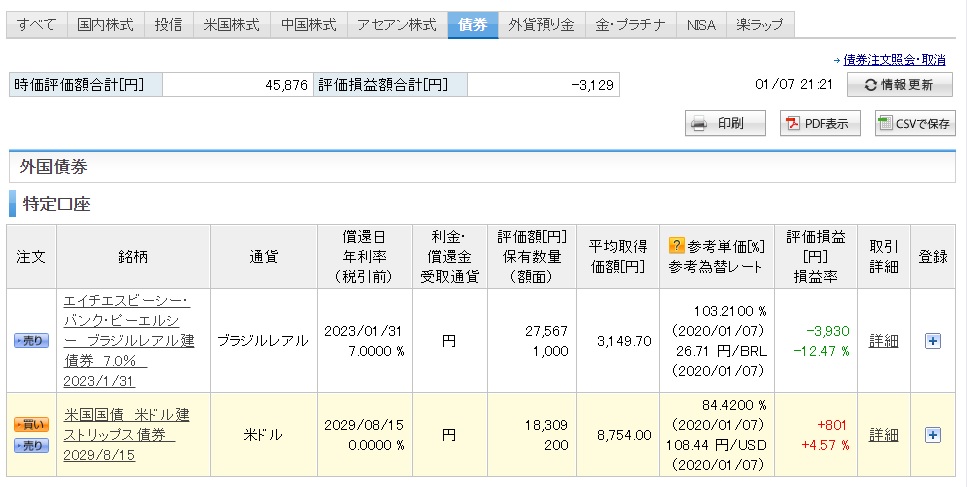The width and height of the screenshot is (967, 487).
Task: Open 詳細 for the US dollar strips bond
Action: tap(883, 435)
